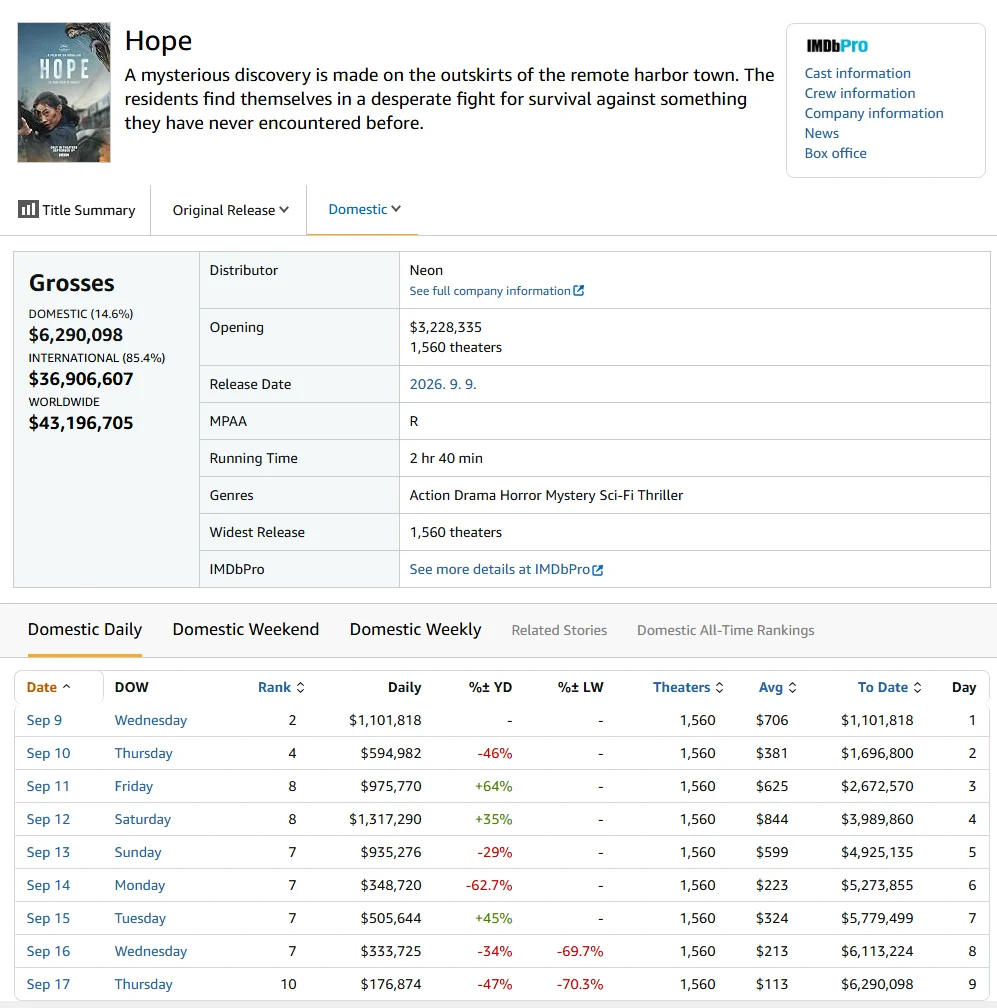Viewport: 997px width, 1008px height.
Task: Expand the Original Release dropdown
Action: pos(230,210)
